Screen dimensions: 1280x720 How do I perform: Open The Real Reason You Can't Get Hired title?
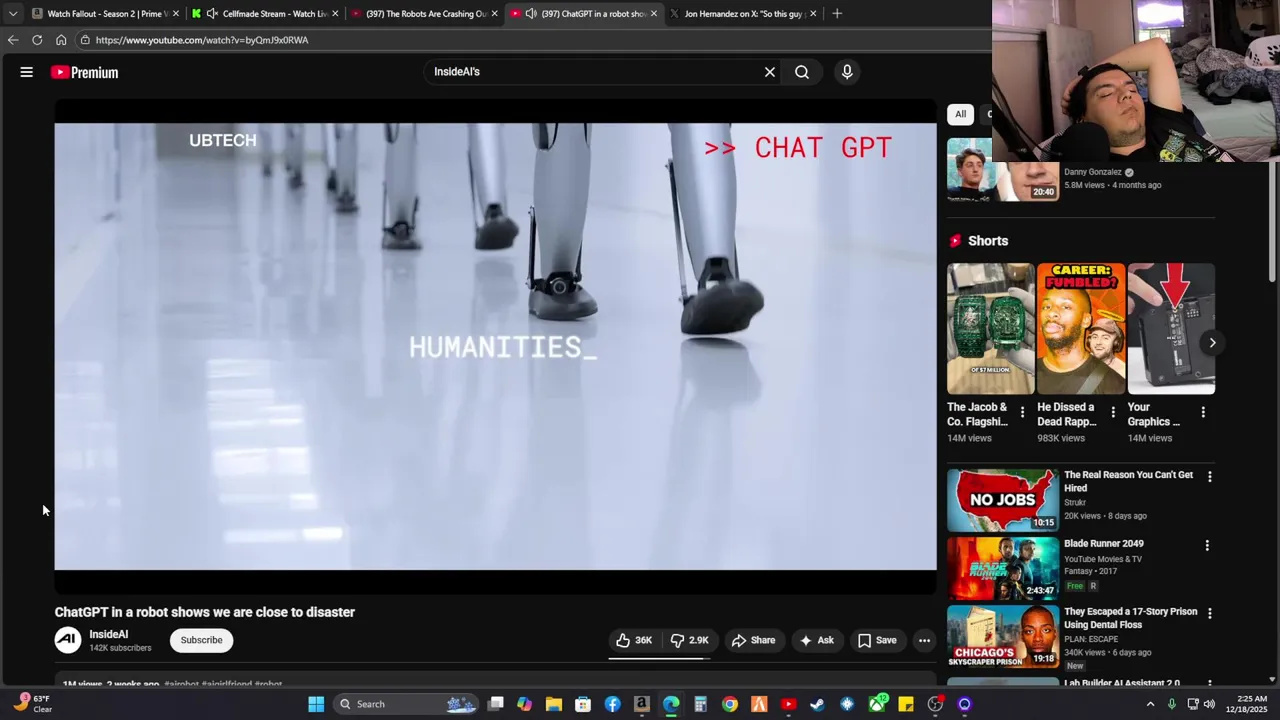1128,481
